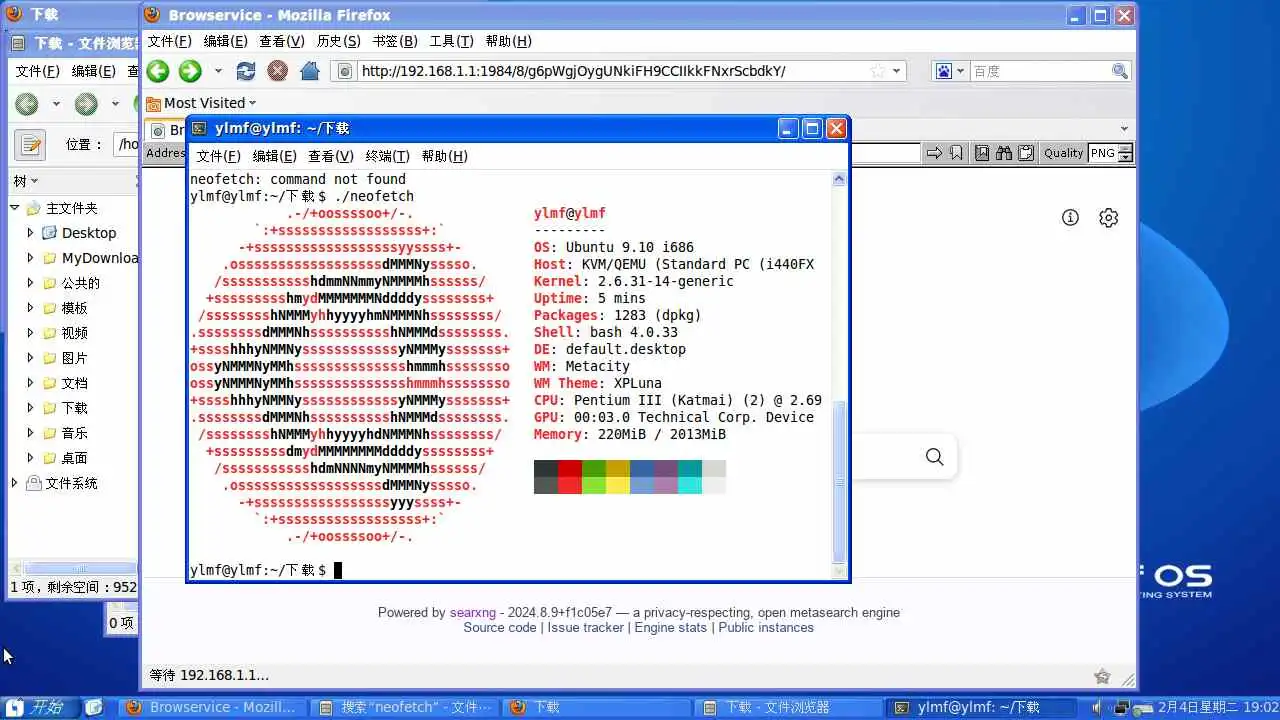Viewport: 1280px width, 720px height.
Task: Stop loading the page in Firefox
Action: (278, 71)
